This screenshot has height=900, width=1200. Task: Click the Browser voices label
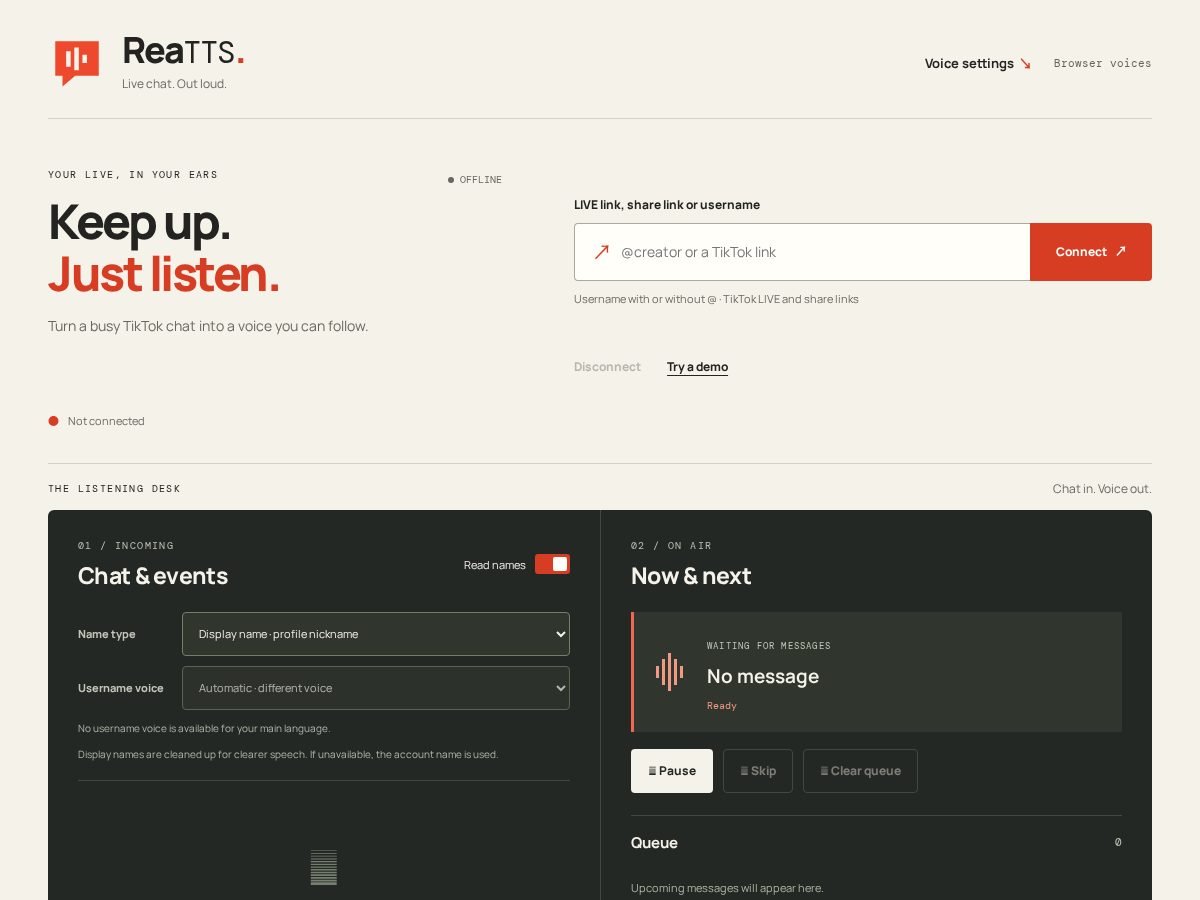1102,63
